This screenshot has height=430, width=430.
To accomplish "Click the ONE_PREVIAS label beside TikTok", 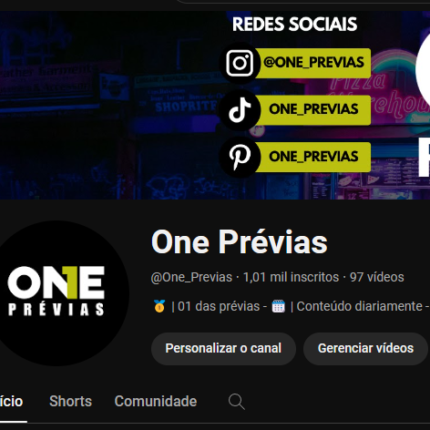I will pyautogui.click(x=314, y=110).
